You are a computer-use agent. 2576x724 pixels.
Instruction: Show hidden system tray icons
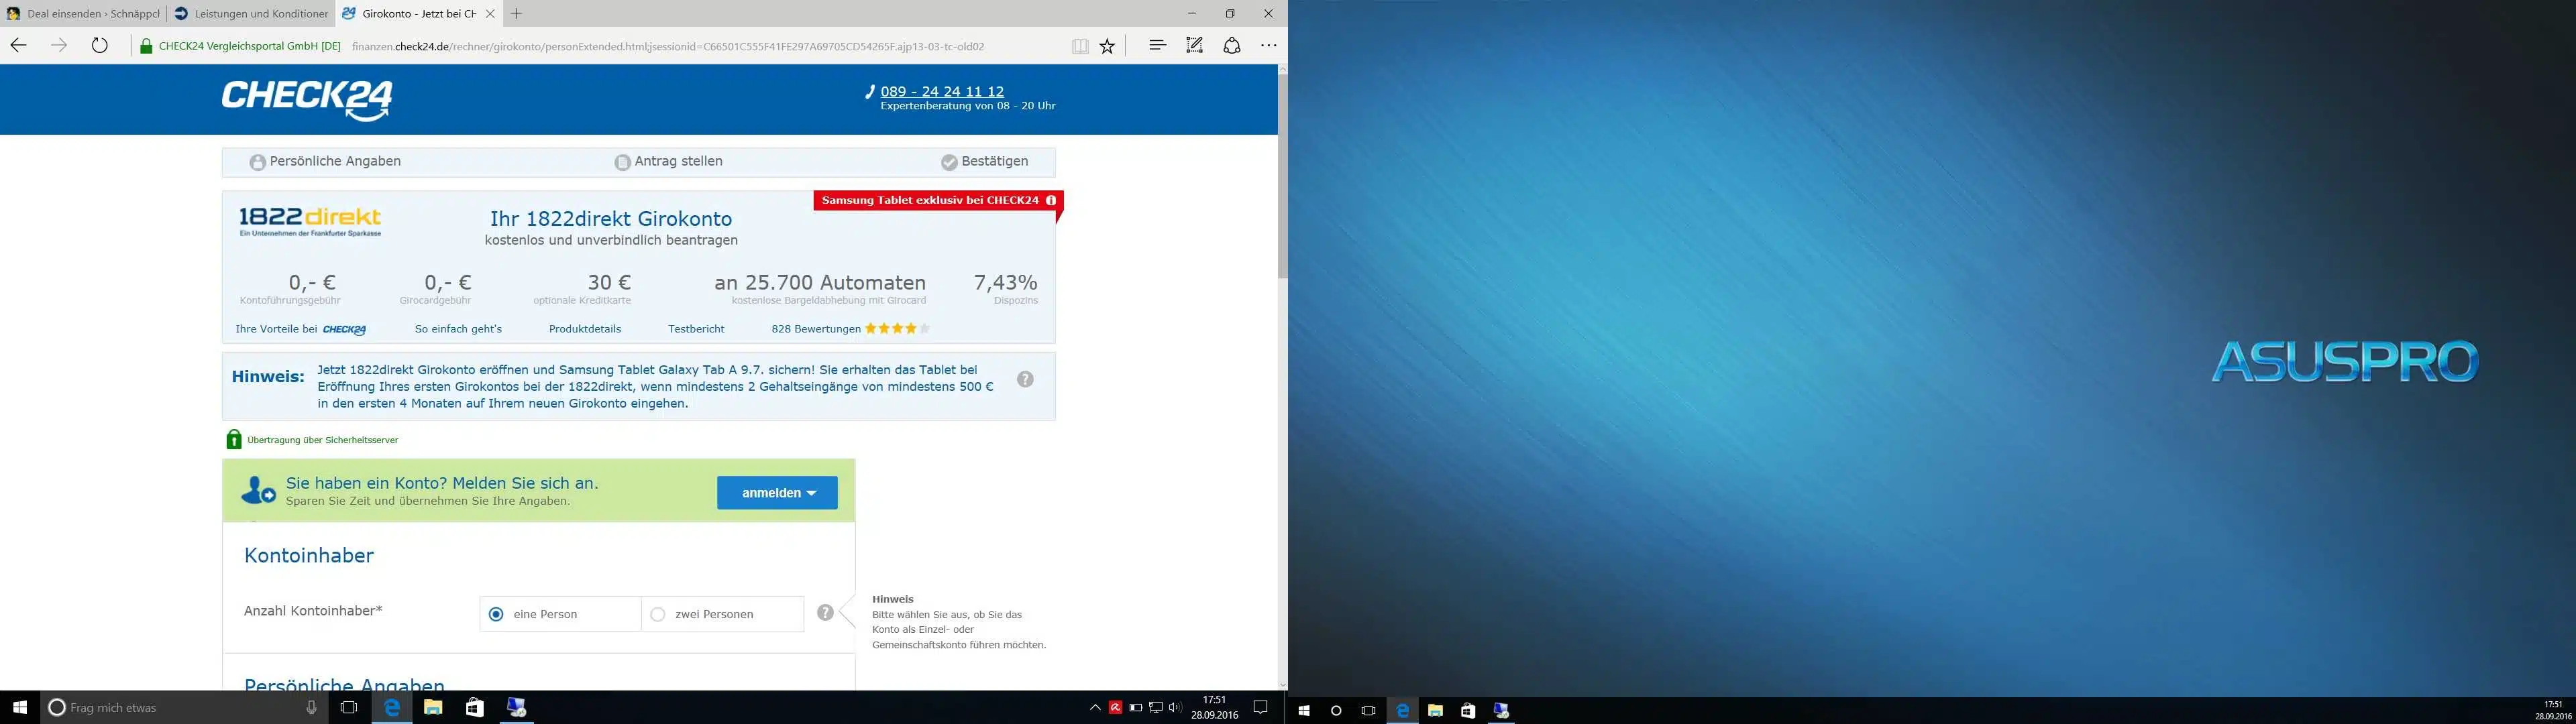[1095, 707]
